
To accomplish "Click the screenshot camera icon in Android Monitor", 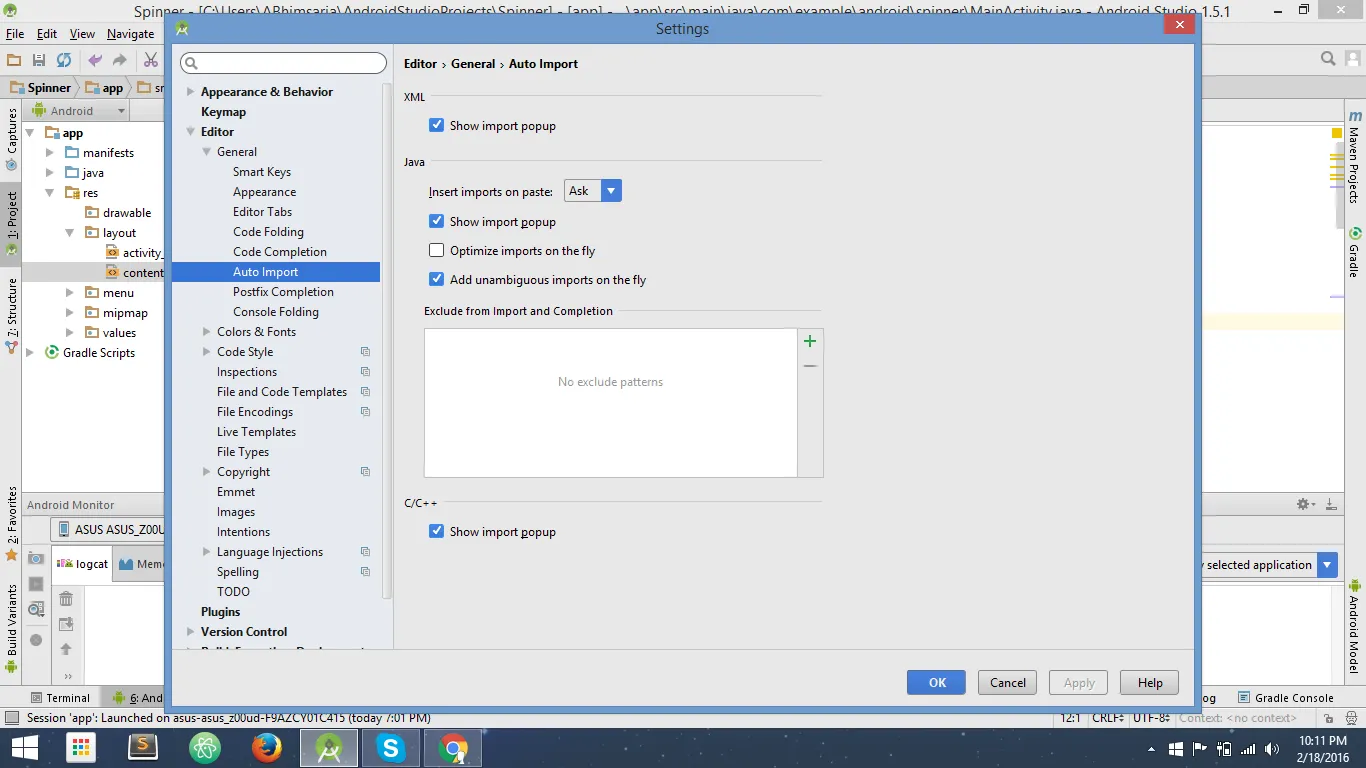I will [x=36, y=558].
